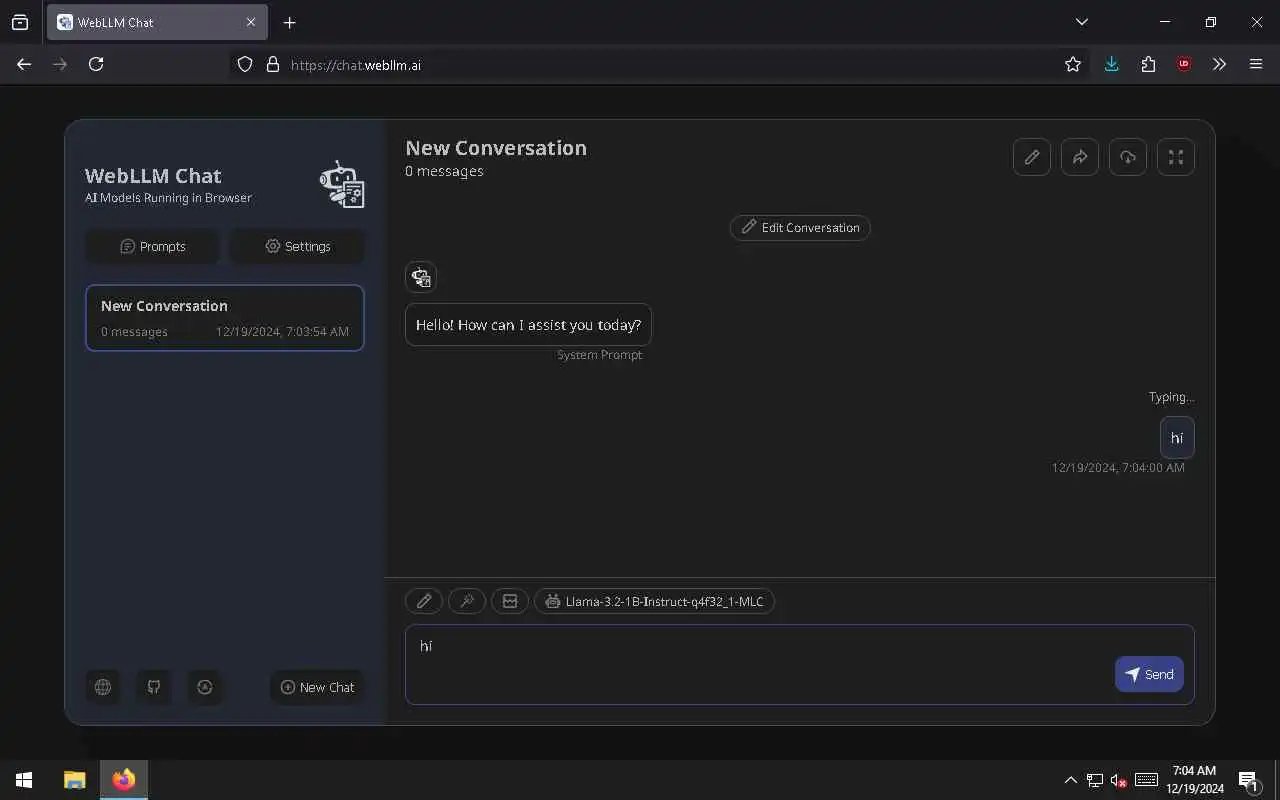Click the circular icon beside GitHub icon
Screen dimensions: 1280x800
tap(205, 687)
